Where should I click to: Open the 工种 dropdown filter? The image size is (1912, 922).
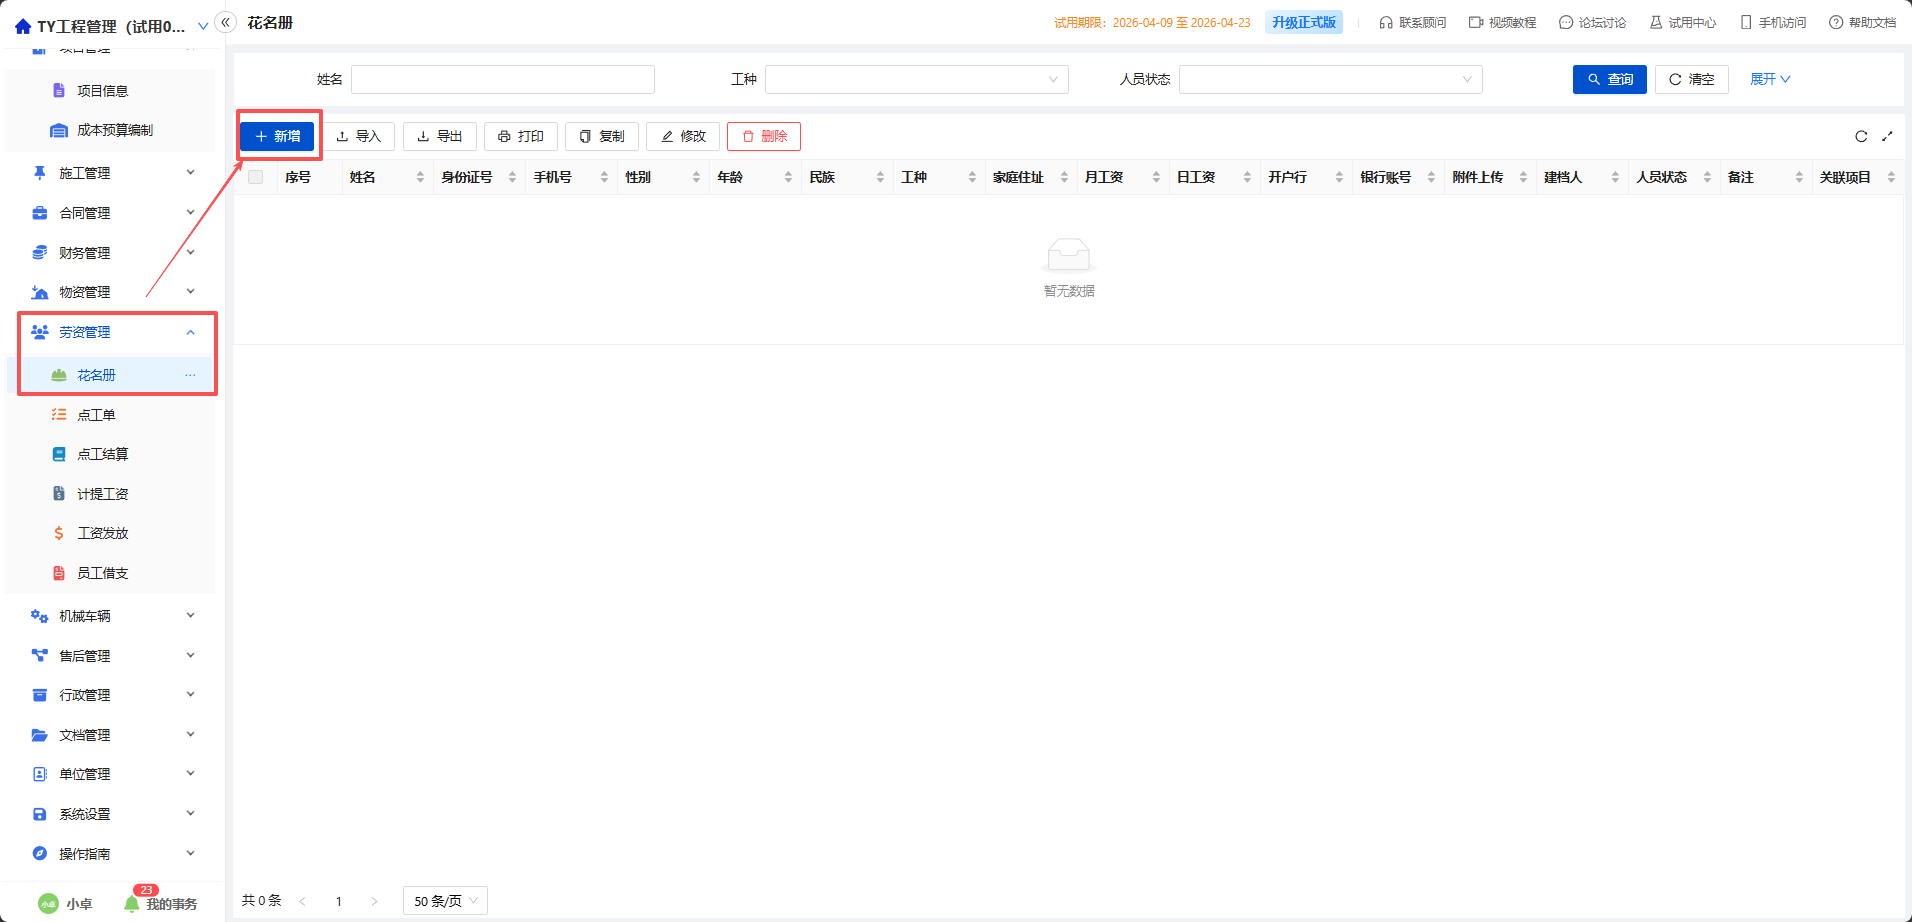(917, 79)
